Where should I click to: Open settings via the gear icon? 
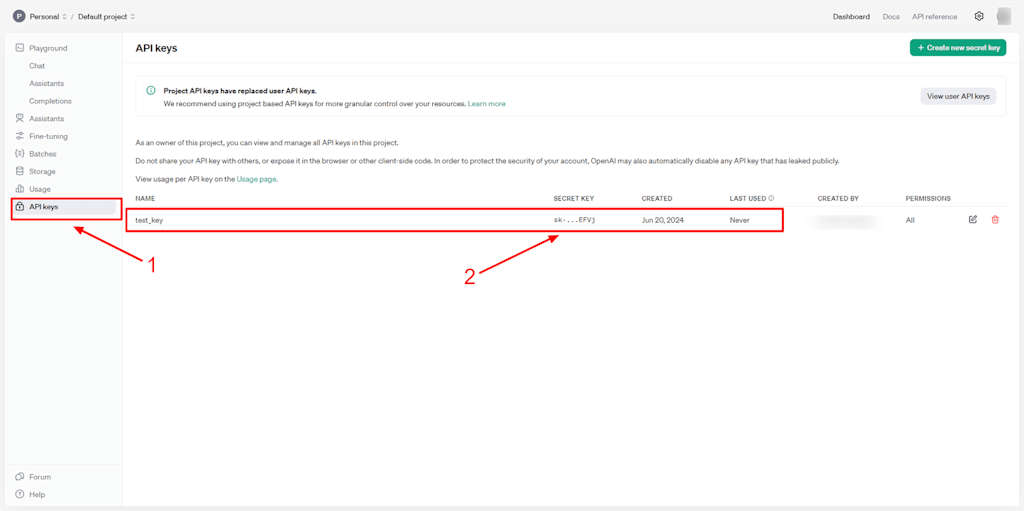tap(979, 16)
